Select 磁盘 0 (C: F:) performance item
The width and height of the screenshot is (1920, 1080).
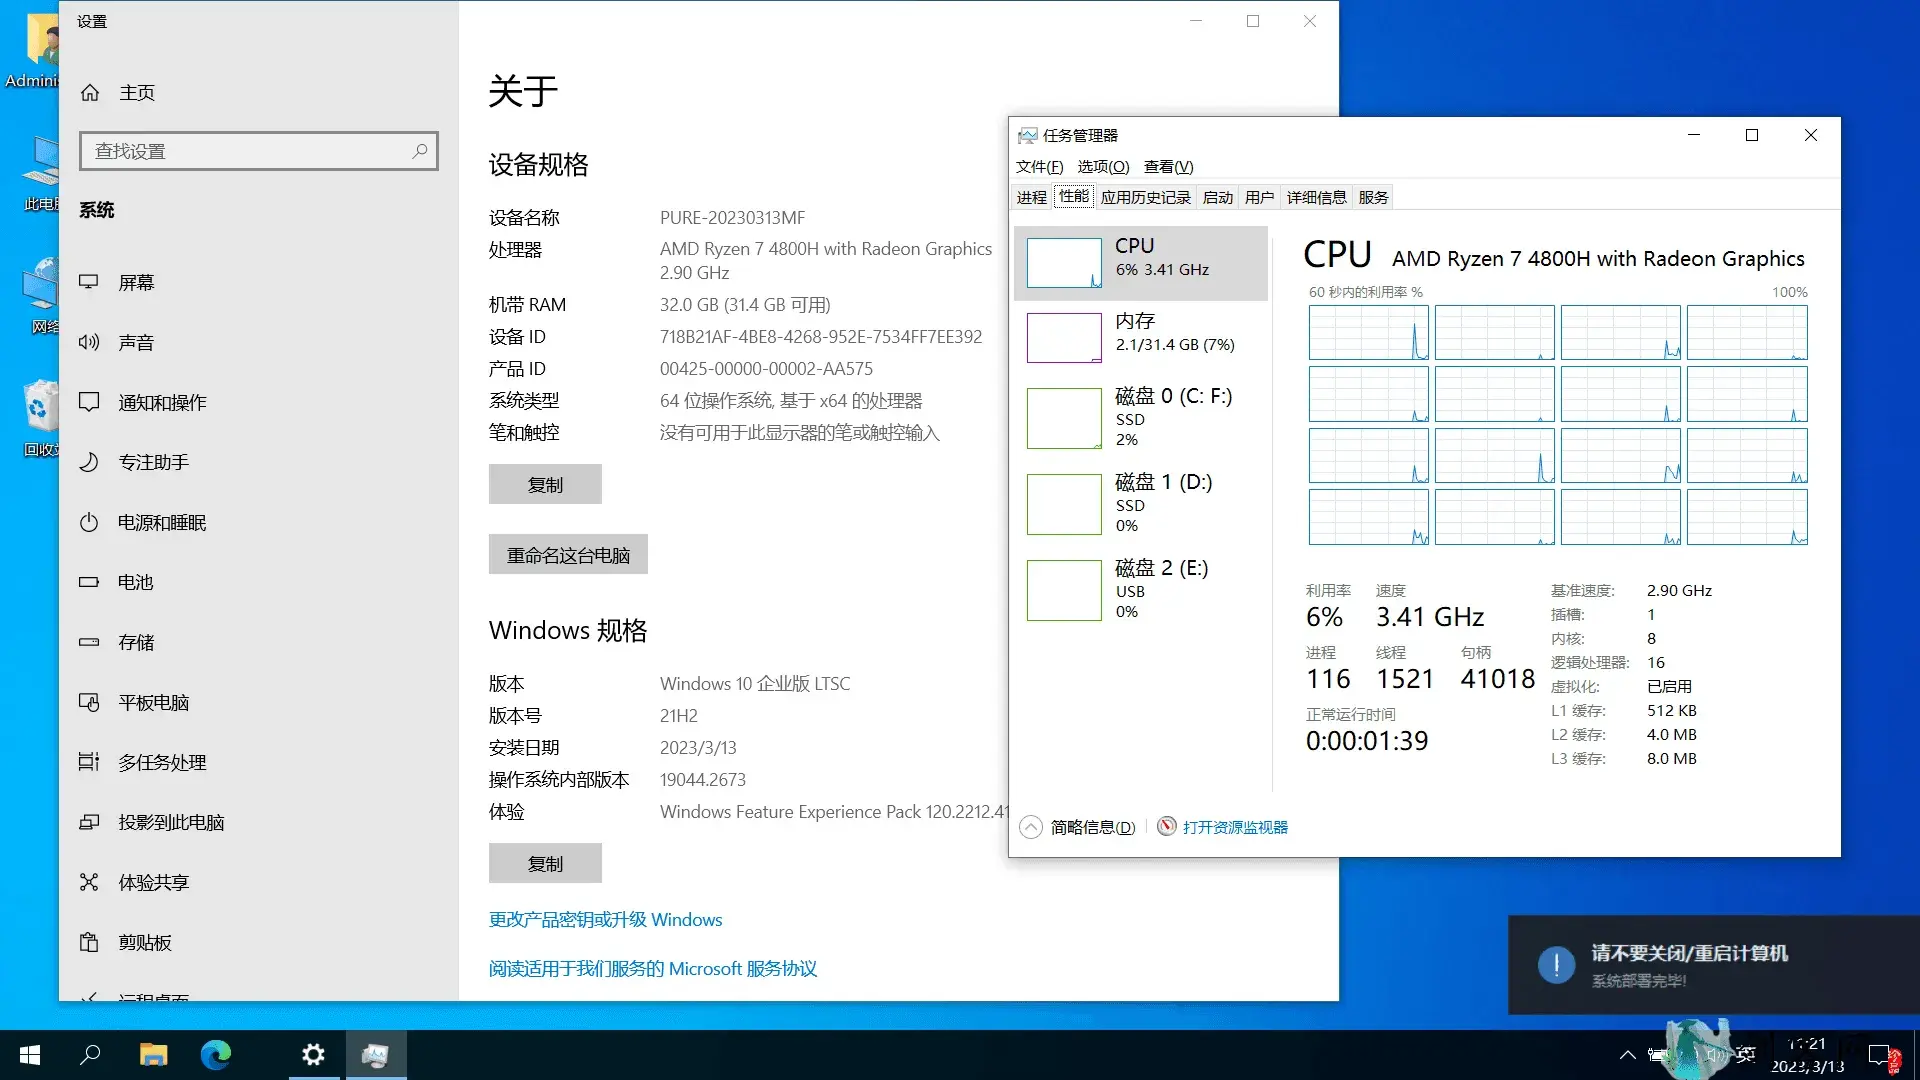(x=1141, y=417)
